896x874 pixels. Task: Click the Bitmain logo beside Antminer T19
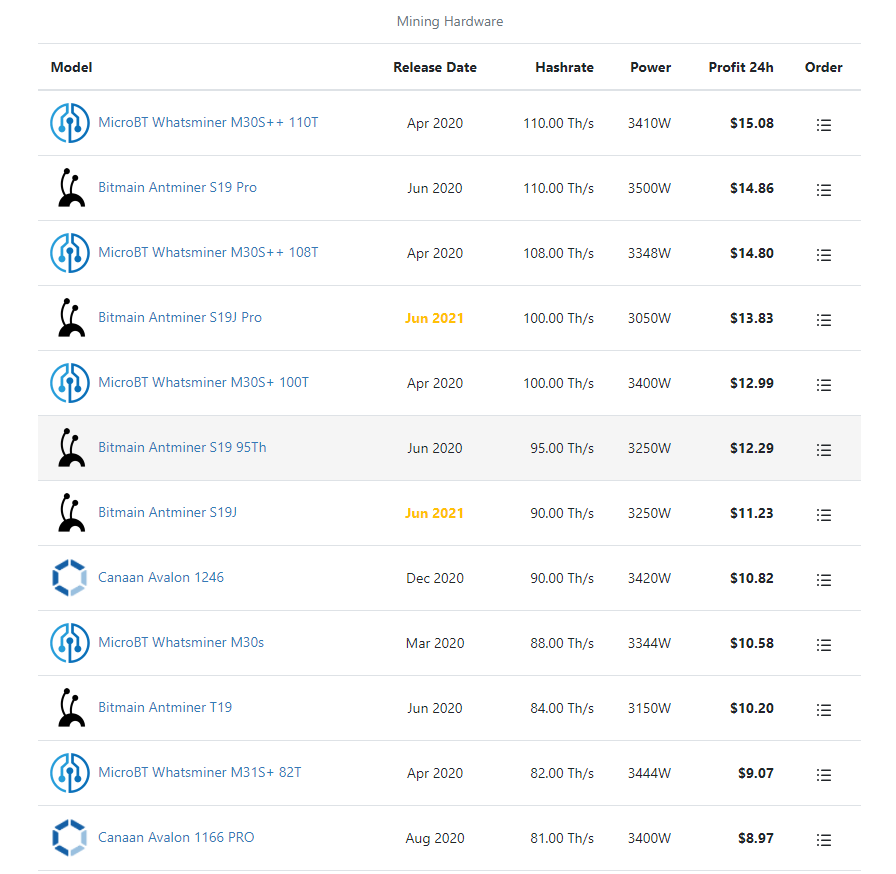[x=71, y=707]
